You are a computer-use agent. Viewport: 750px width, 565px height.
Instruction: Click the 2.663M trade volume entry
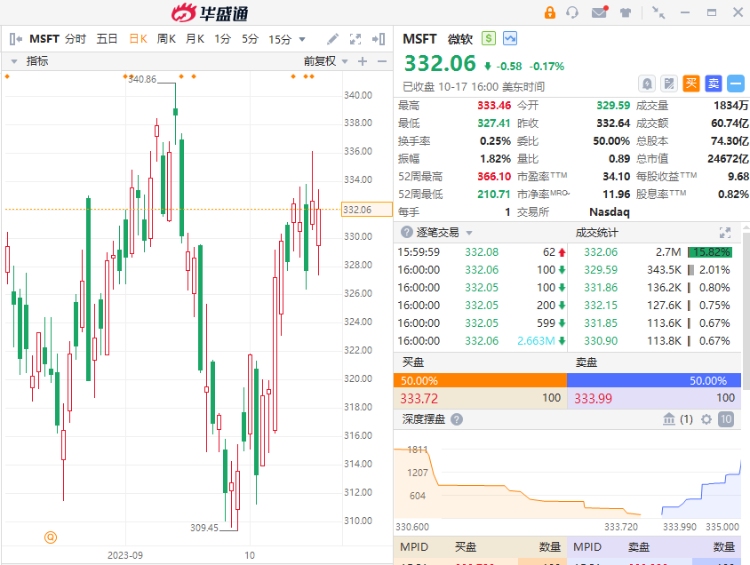pyautogui.click(x=536, y=341)
